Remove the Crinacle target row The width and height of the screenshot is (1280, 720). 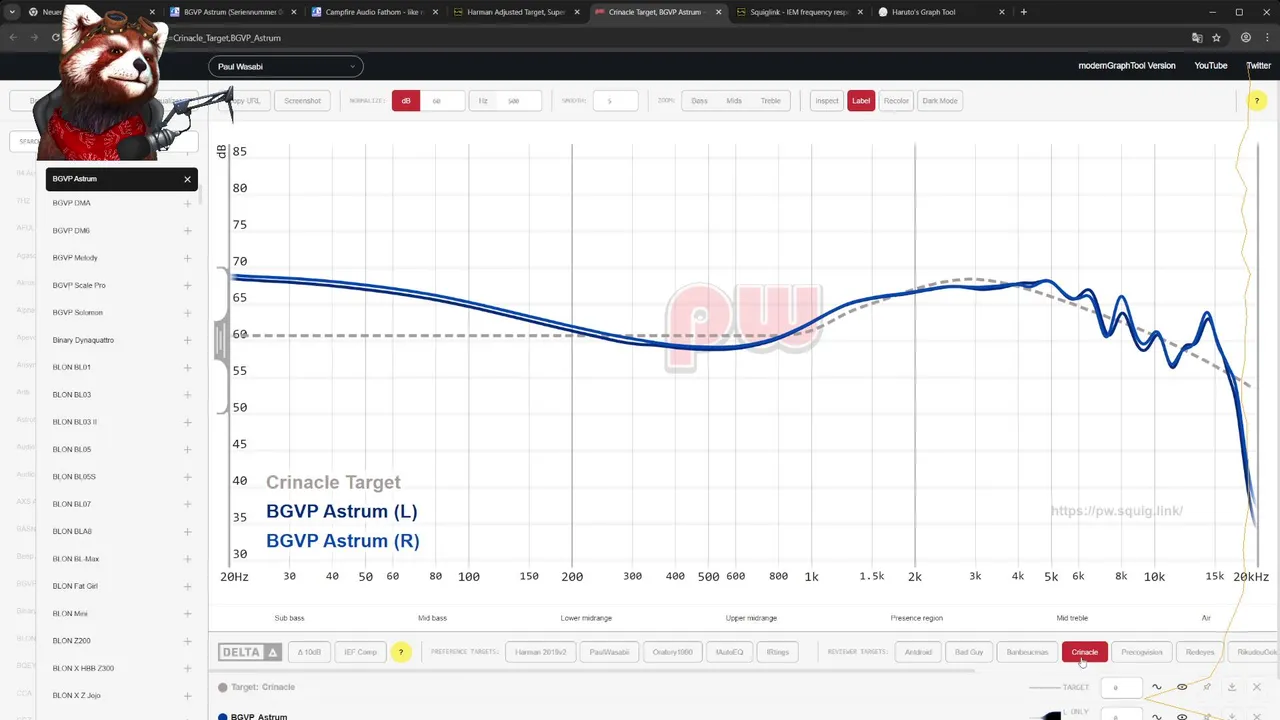[1257, 687]
